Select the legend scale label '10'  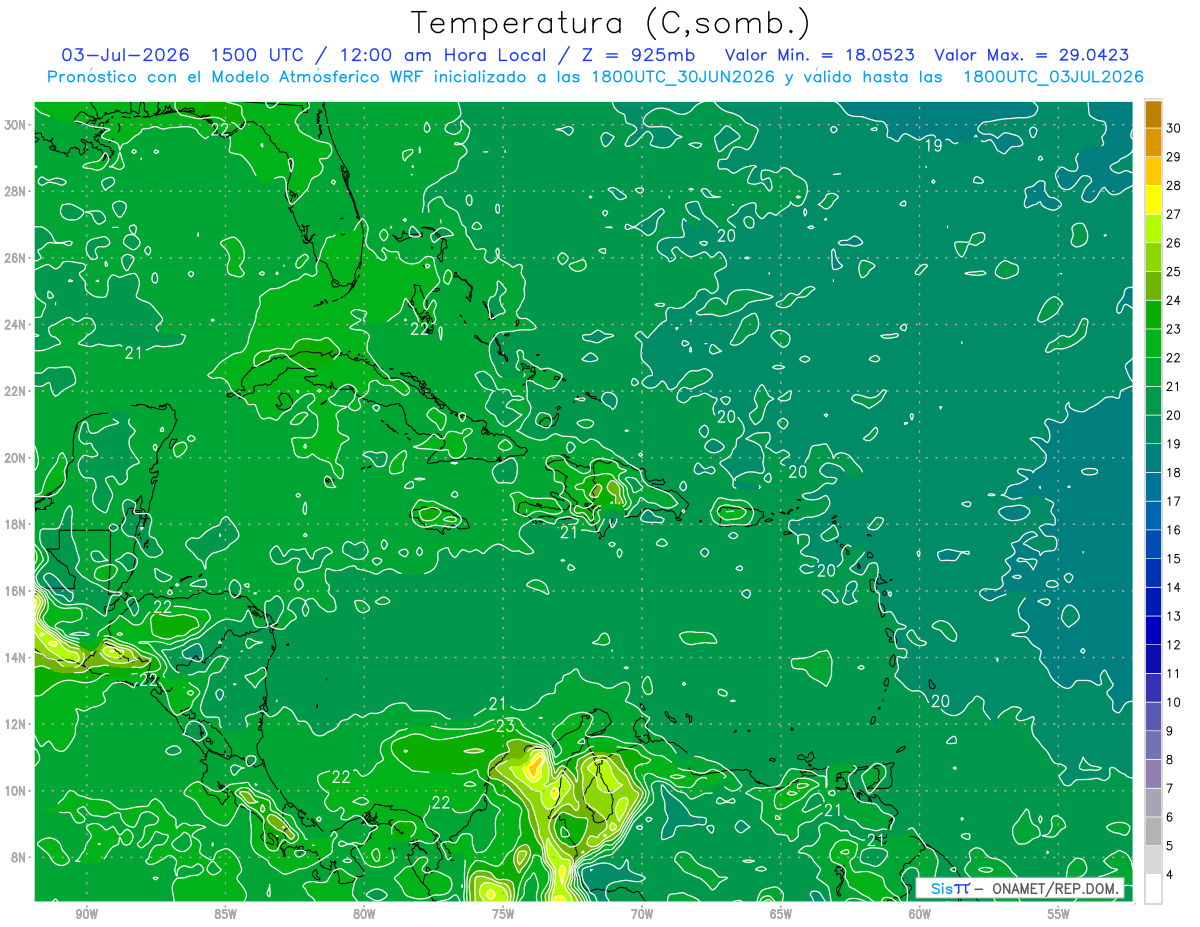pyautogui.click(x=1174, y=702)
